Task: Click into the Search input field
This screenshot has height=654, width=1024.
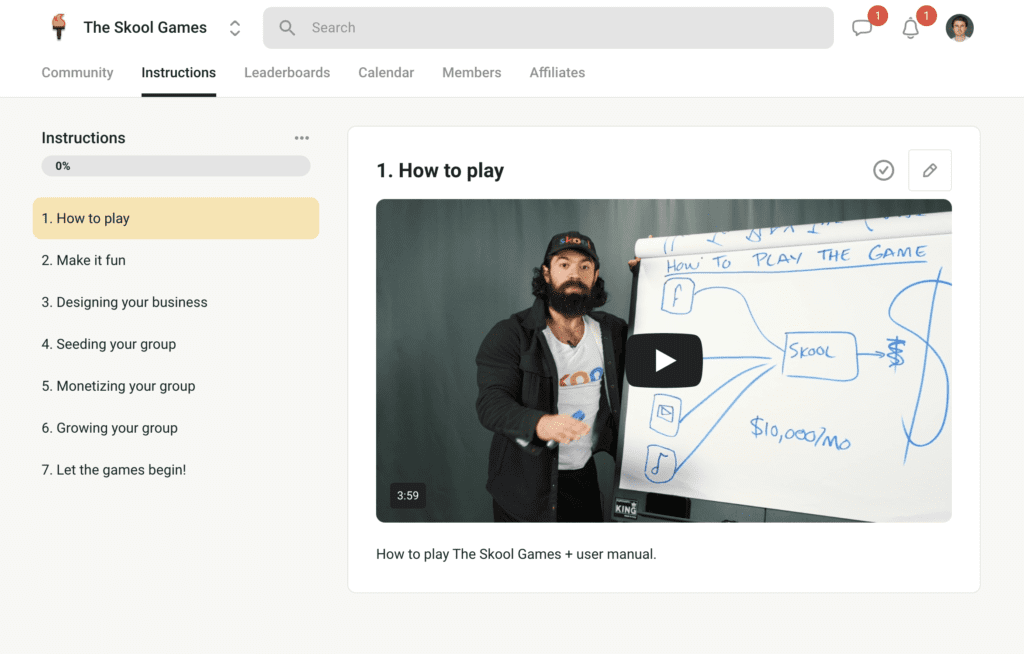Action: coord(560,28)
